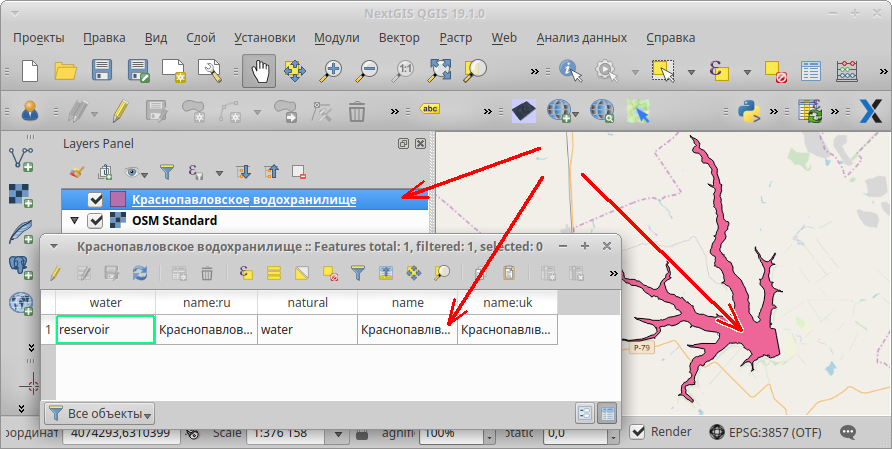Click Add PostGIS Layers elephant icon
Screen dimensions: 892x449
[x=21, y=267]
